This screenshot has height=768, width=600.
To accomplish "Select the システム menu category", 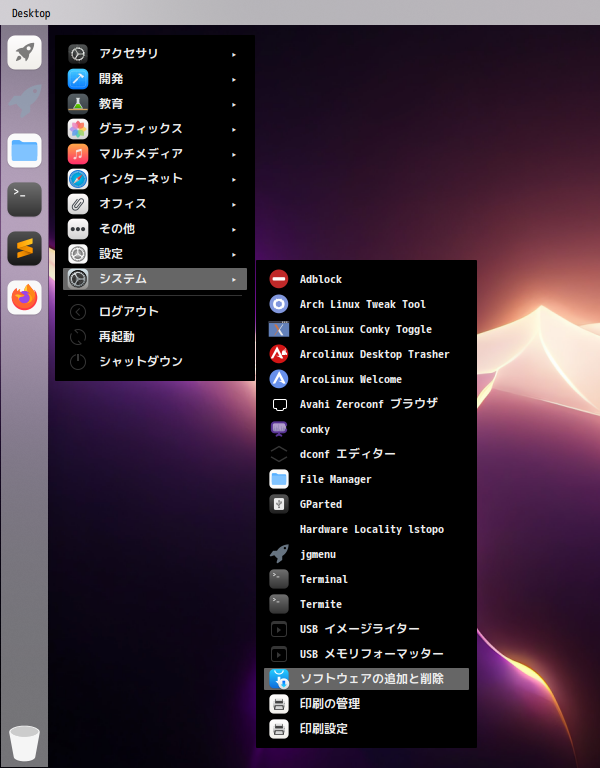I will click(x=155, y=279).
